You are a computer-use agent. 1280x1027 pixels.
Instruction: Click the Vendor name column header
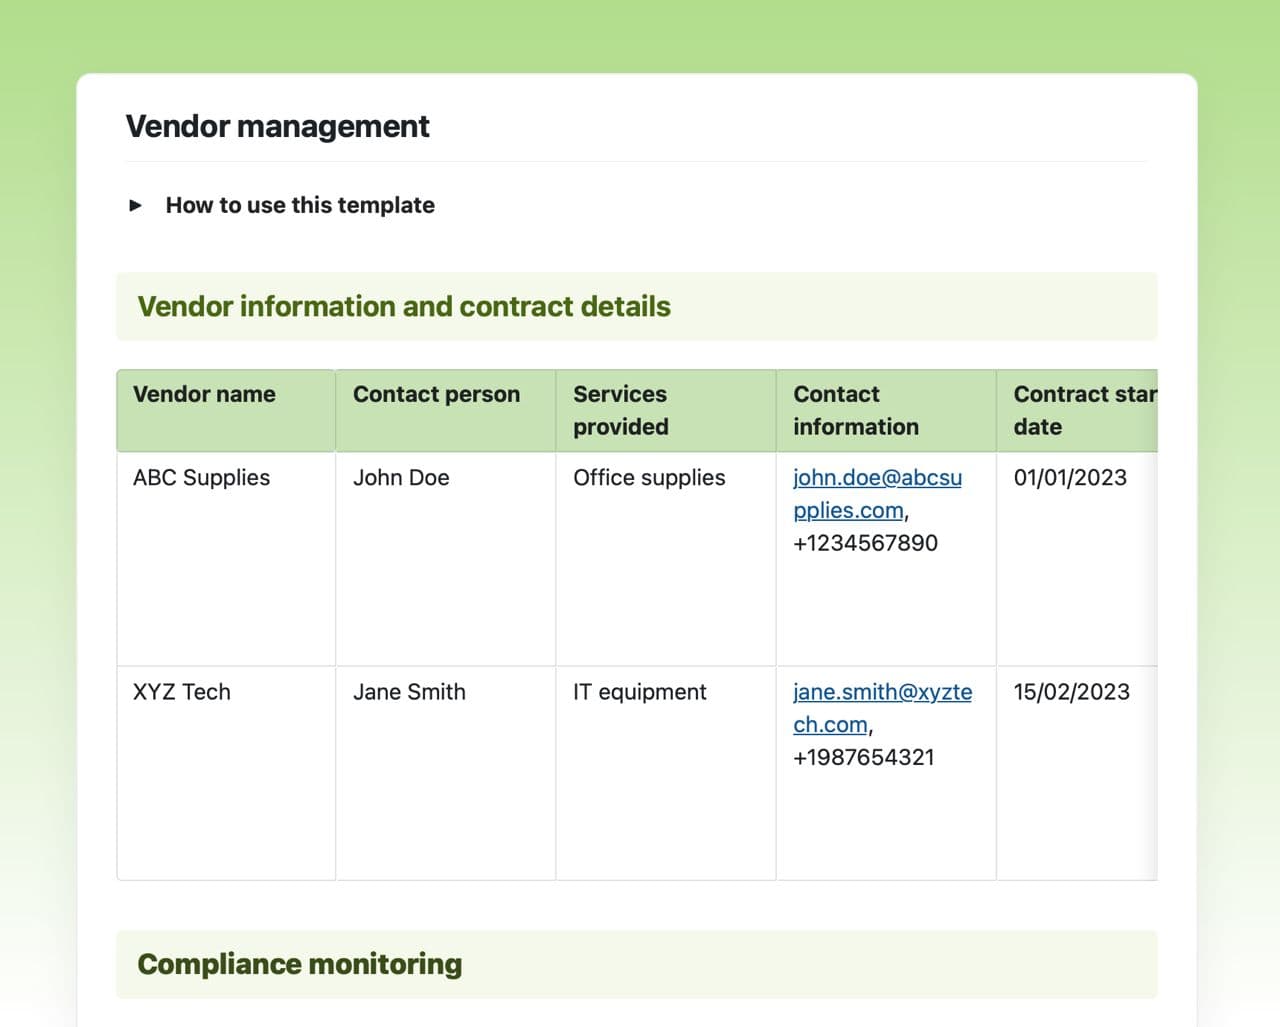pos(204,394)
